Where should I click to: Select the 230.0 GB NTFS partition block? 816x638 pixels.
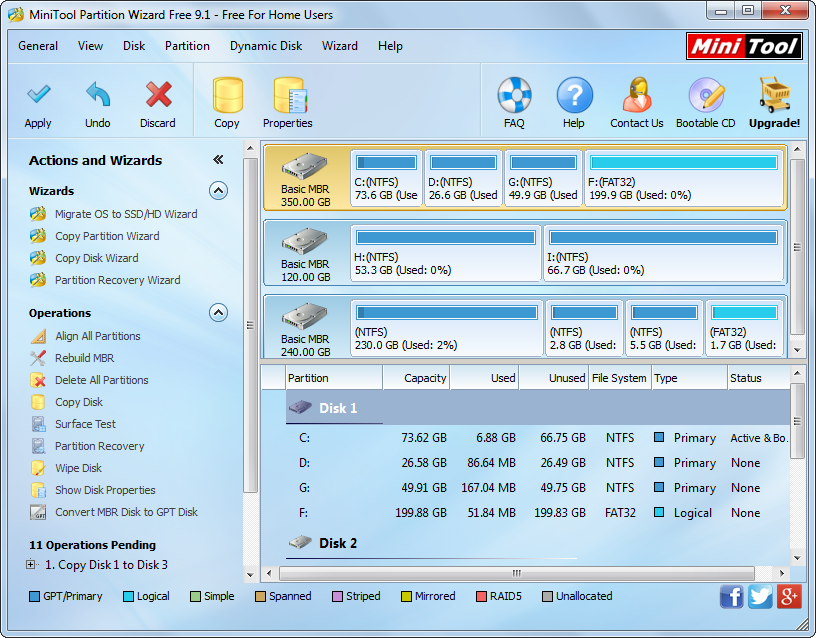click(447, 328)
